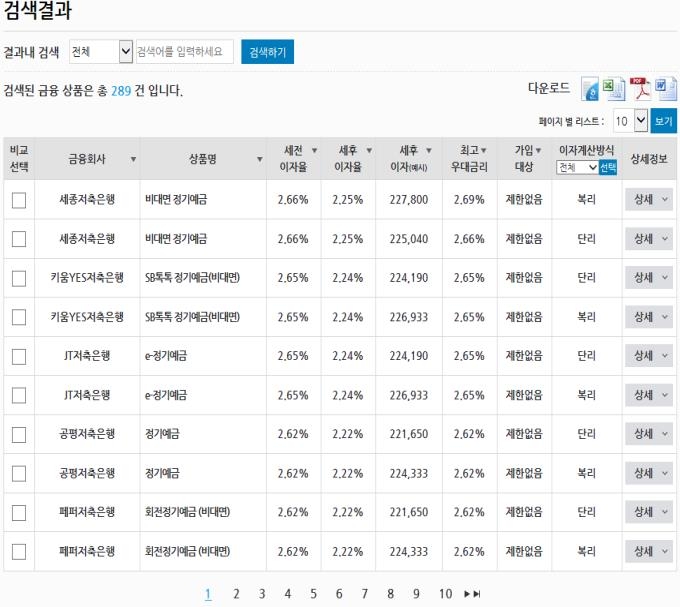
Task: Go to results page 8
Action: point(390,594)
